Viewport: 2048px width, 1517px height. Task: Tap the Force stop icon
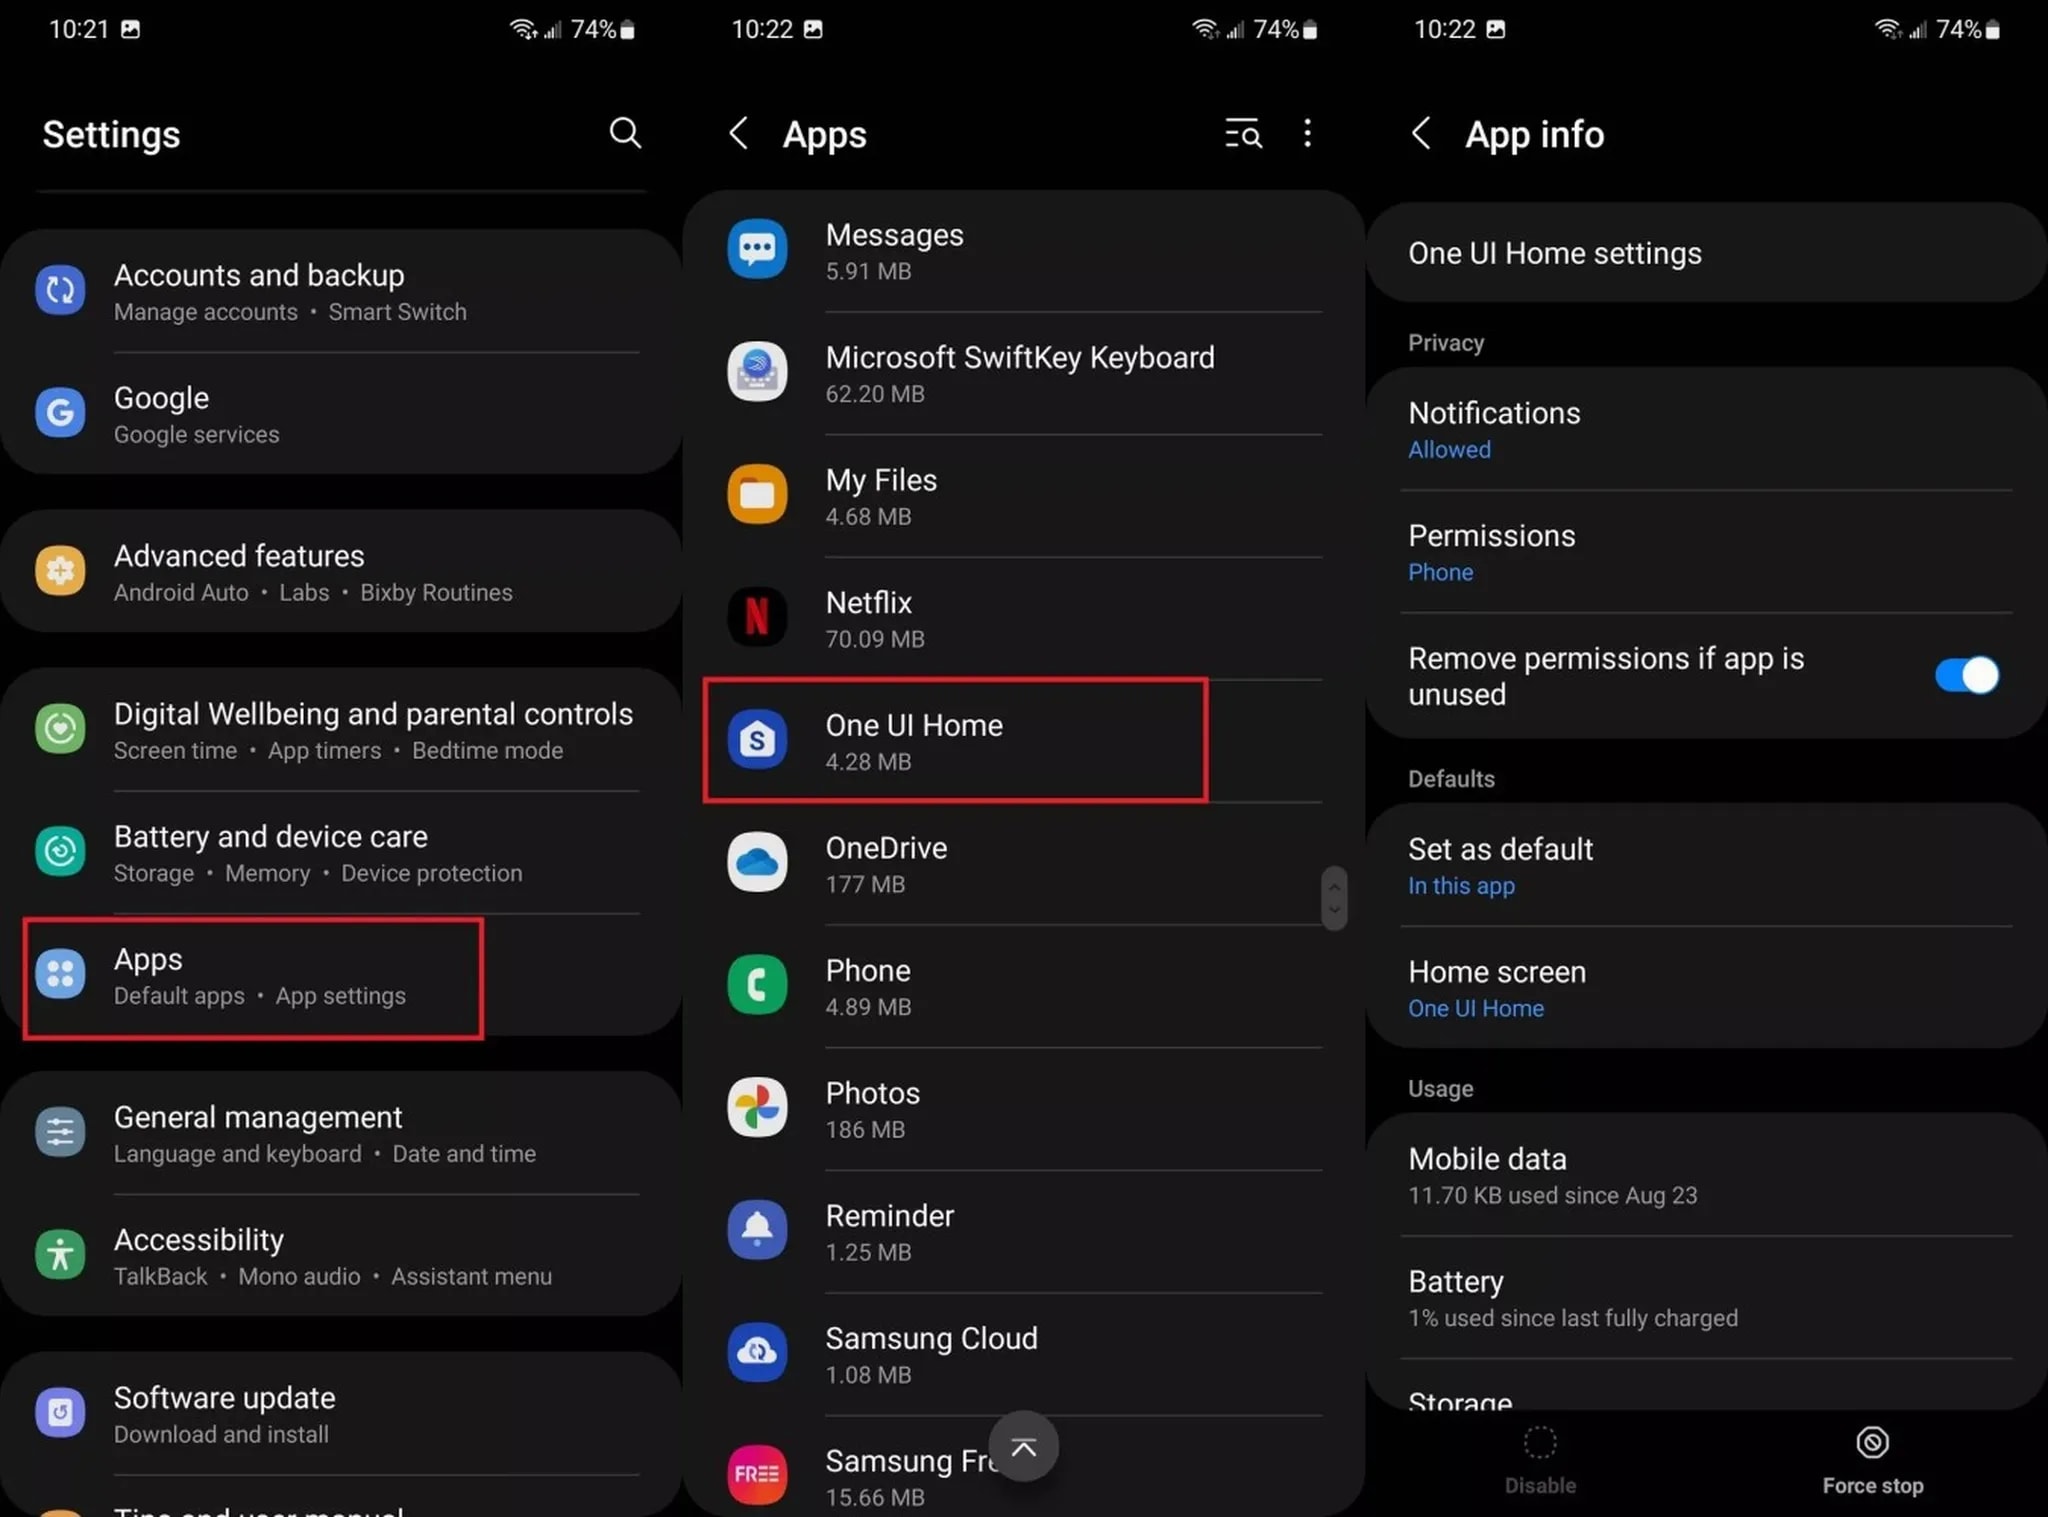pyautogui.click(x=1872, y=1443)
